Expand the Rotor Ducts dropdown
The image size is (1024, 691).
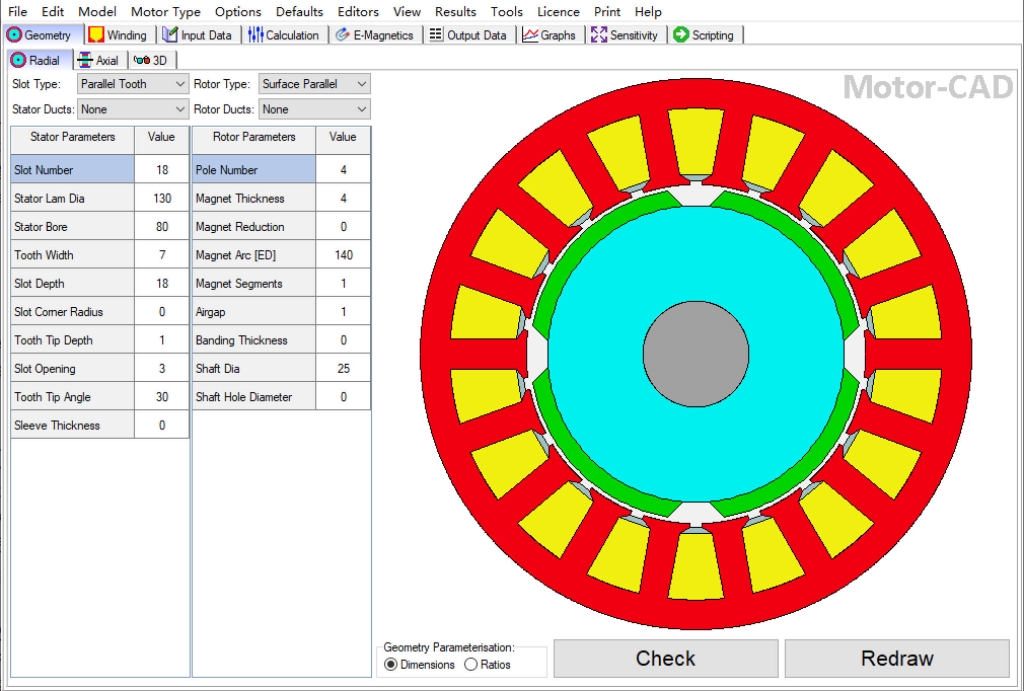(314, 109)
